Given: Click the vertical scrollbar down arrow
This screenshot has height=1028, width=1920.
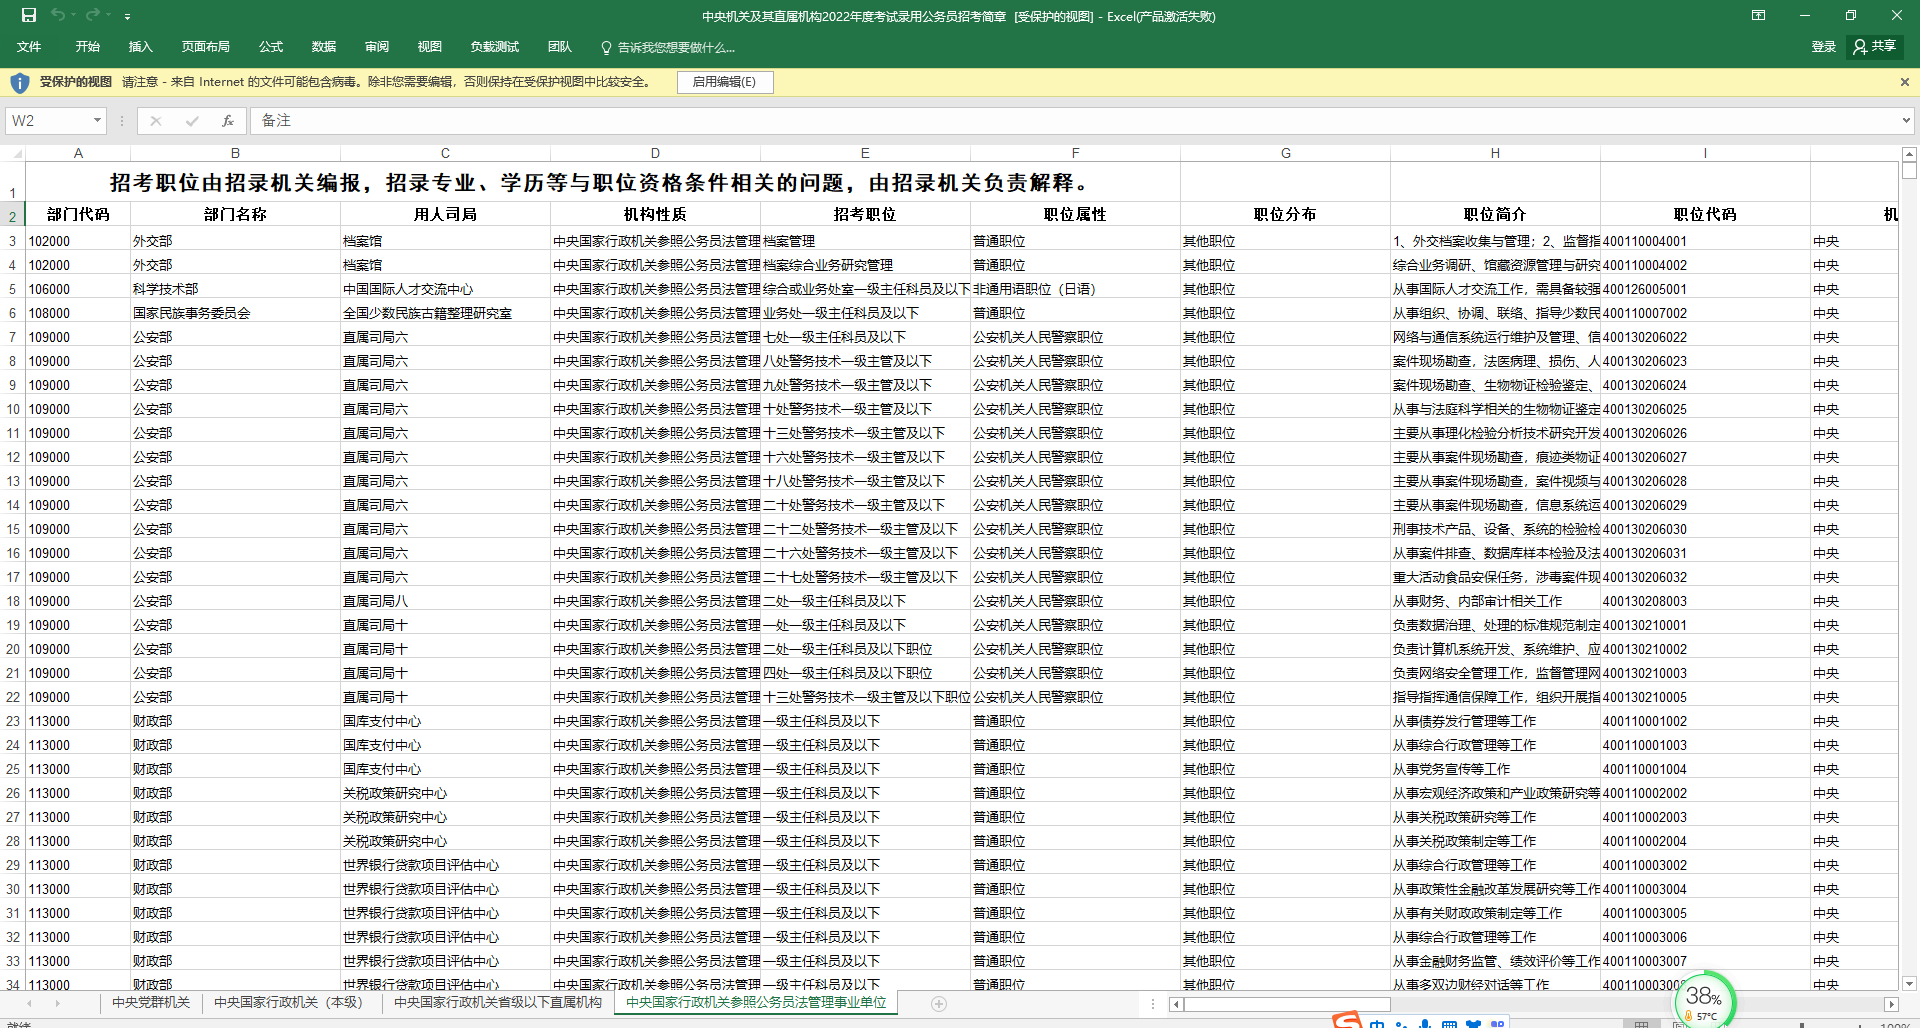Looking at the screenshot, I should 1909,983.
